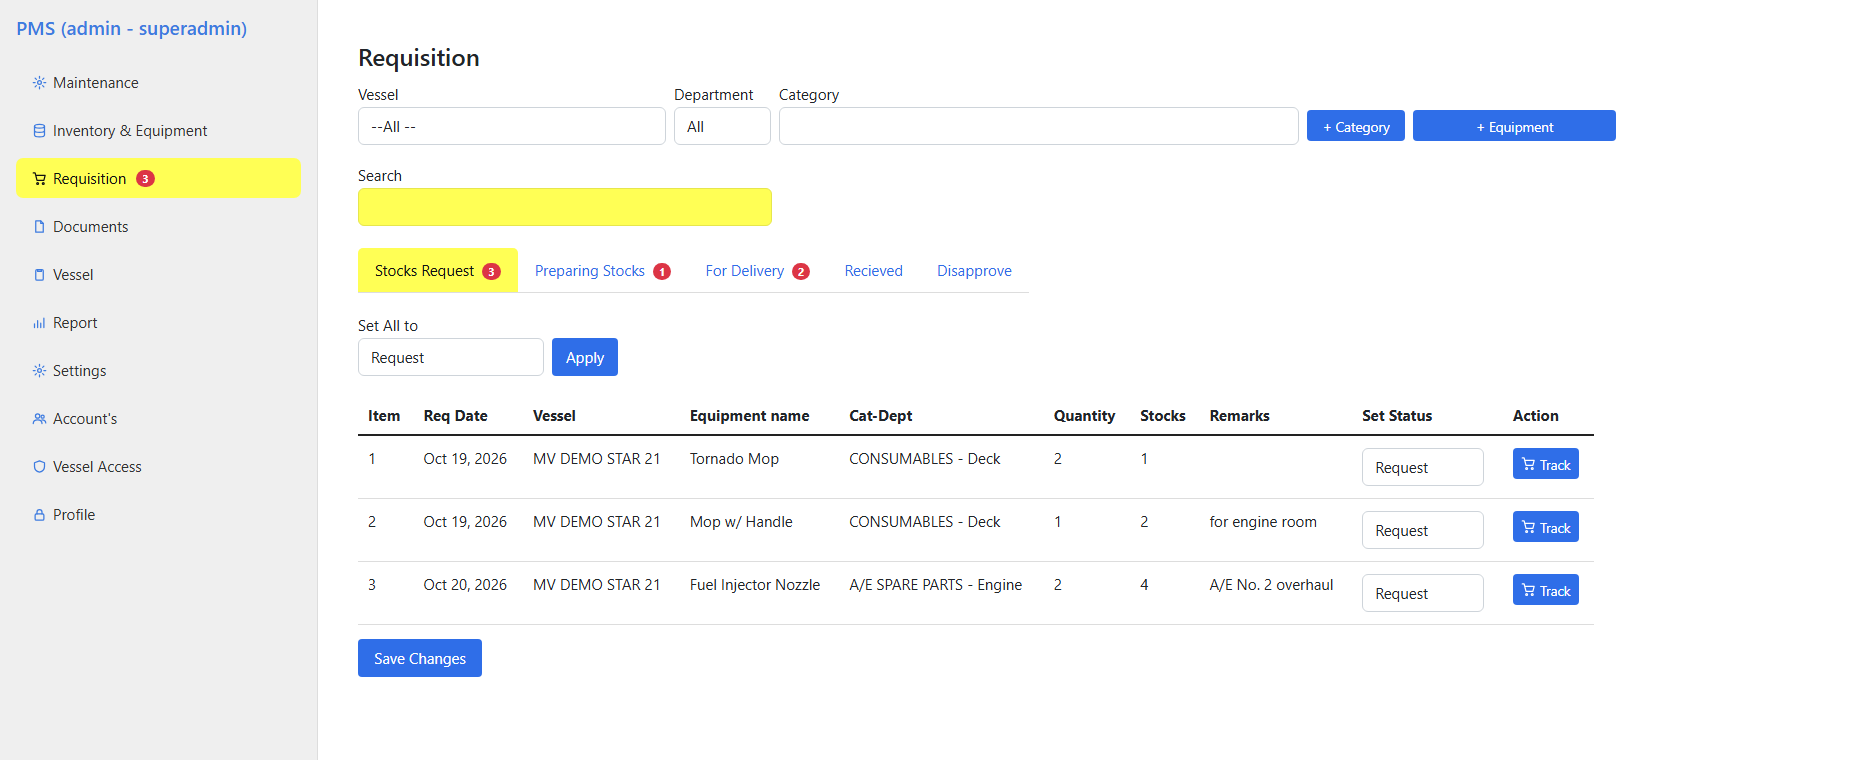Click the Vessel clipboard icon in sidebar

point(39,275)
